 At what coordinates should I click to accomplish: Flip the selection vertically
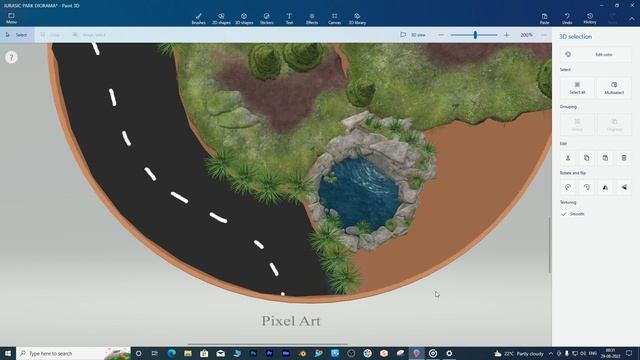pyautogui.click(x=624, y=187)
